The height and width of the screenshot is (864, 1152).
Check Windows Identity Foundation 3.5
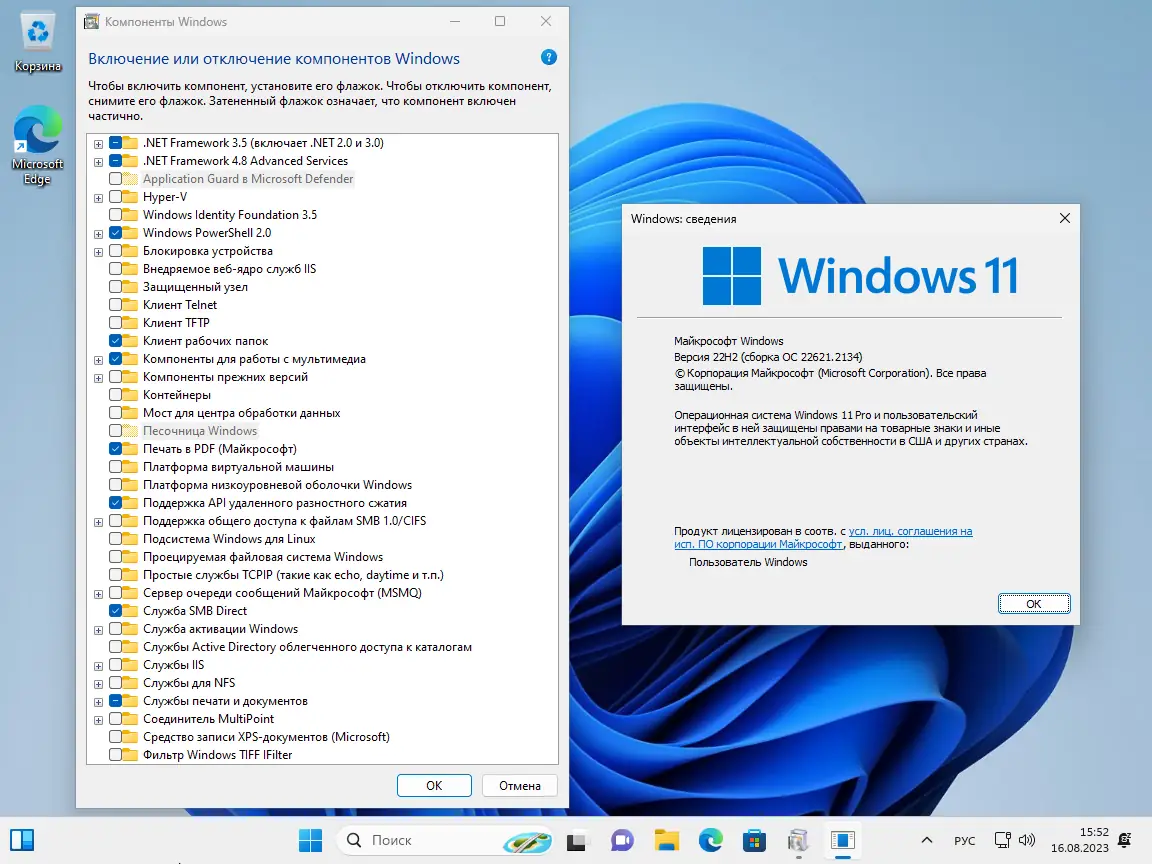coord(115,215)
